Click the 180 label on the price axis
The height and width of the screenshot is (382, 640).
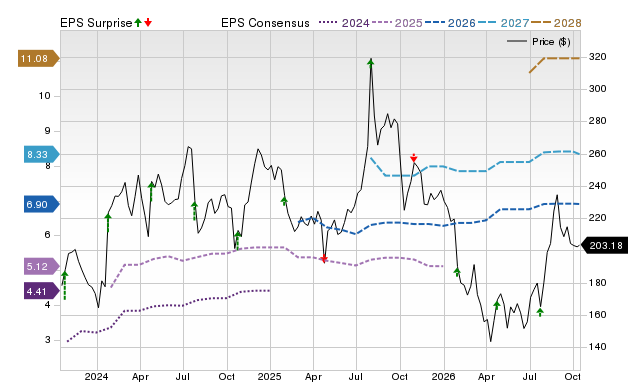point(598,283)
